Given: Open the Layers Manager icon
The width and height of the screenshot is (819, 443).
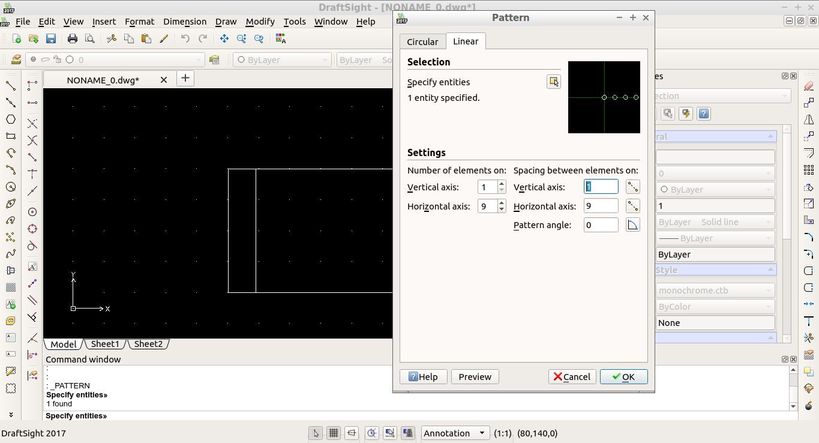Looking at the screenshot, I should [x=16, y=60].
